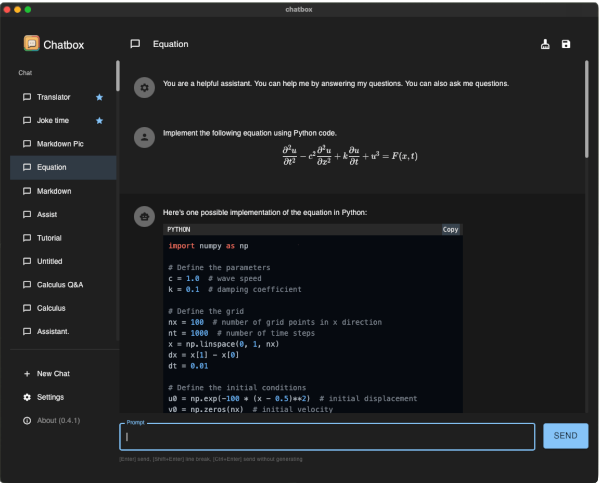Open About (0.4.1) entry
The image size is (605, 483).
click(63, 421)
